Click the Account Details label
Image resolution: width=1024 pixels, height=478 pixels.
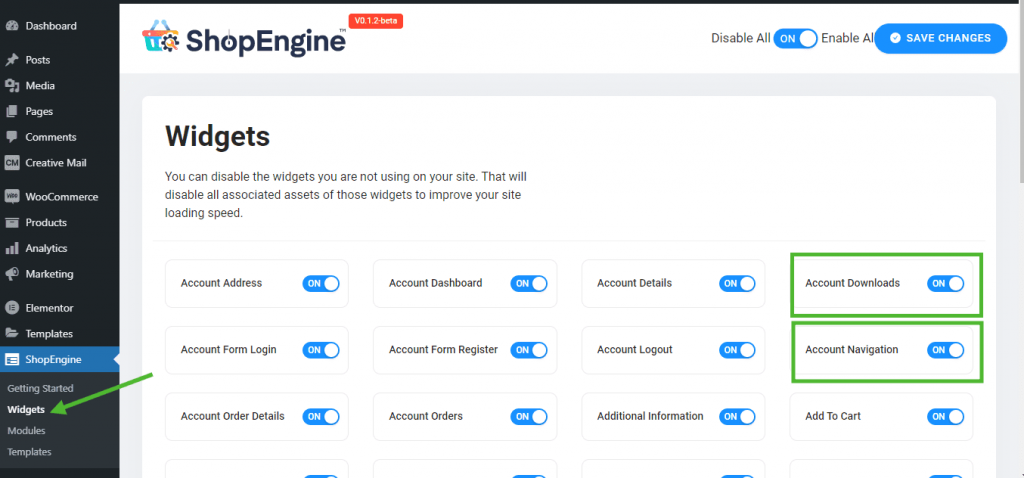(x=634, y=283)
